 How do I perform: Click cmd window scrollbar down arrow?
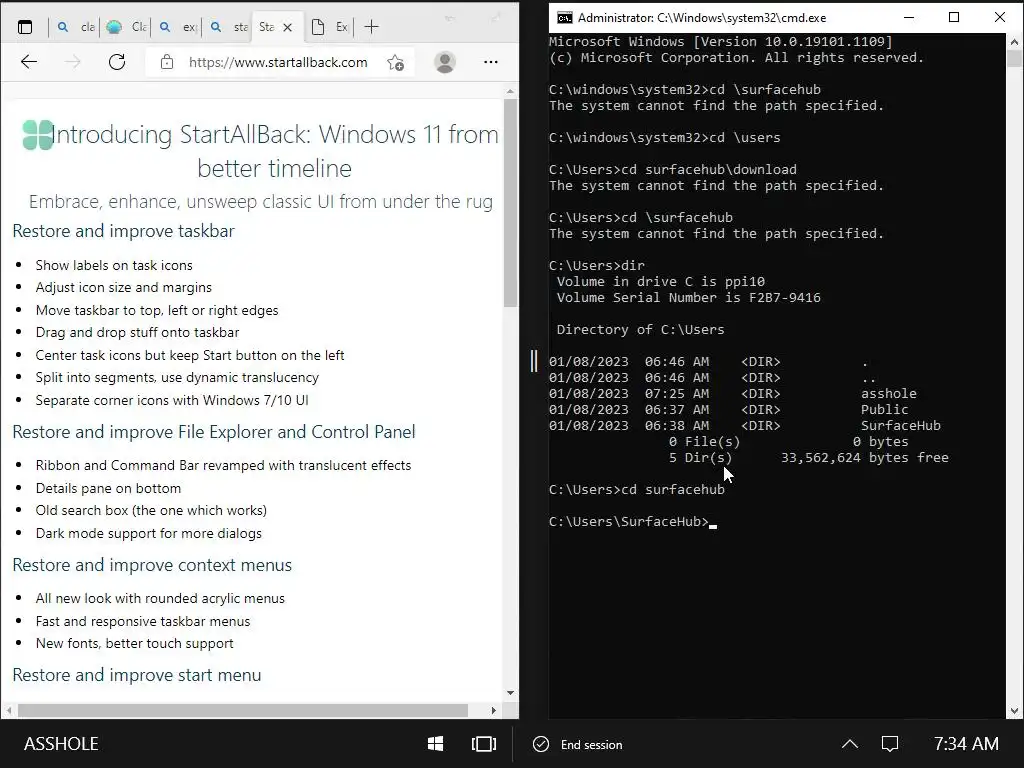1014,711
